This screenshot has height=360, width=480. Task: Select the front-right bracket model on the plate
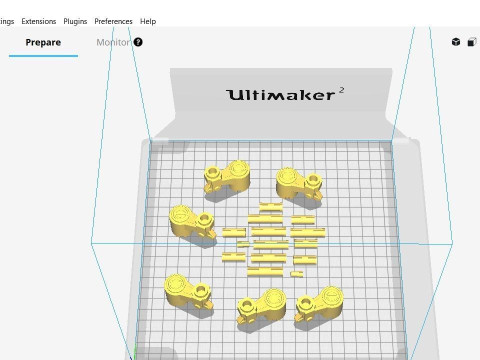coord(319,304)
